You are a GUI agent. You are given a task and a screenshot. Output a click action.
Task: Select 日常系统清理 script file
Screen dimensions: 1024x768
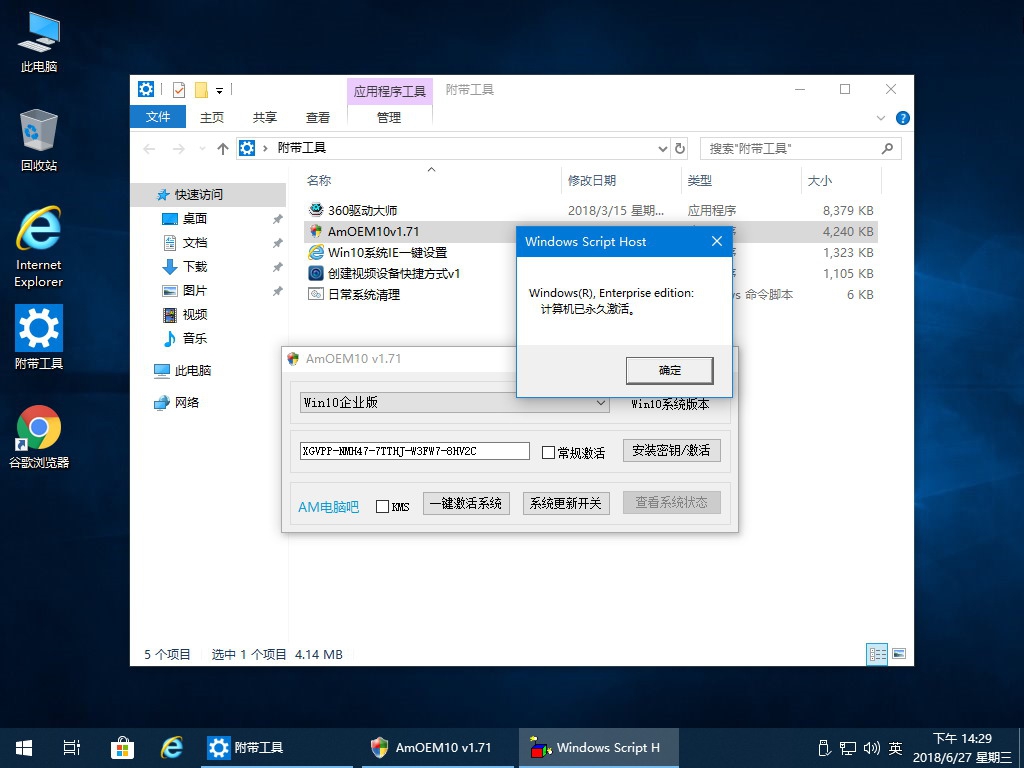pyautogui.click(x=364, y=295)
